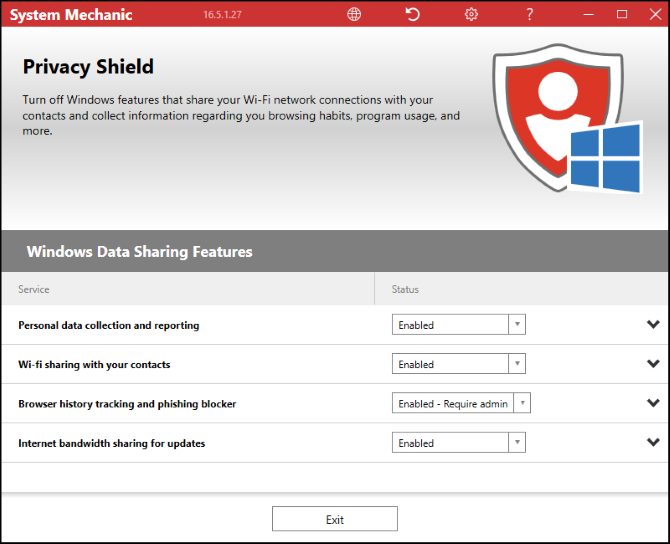
Task: Maximize the System Mechanic window
Action: pyautogui.click(x=622, y=14)
